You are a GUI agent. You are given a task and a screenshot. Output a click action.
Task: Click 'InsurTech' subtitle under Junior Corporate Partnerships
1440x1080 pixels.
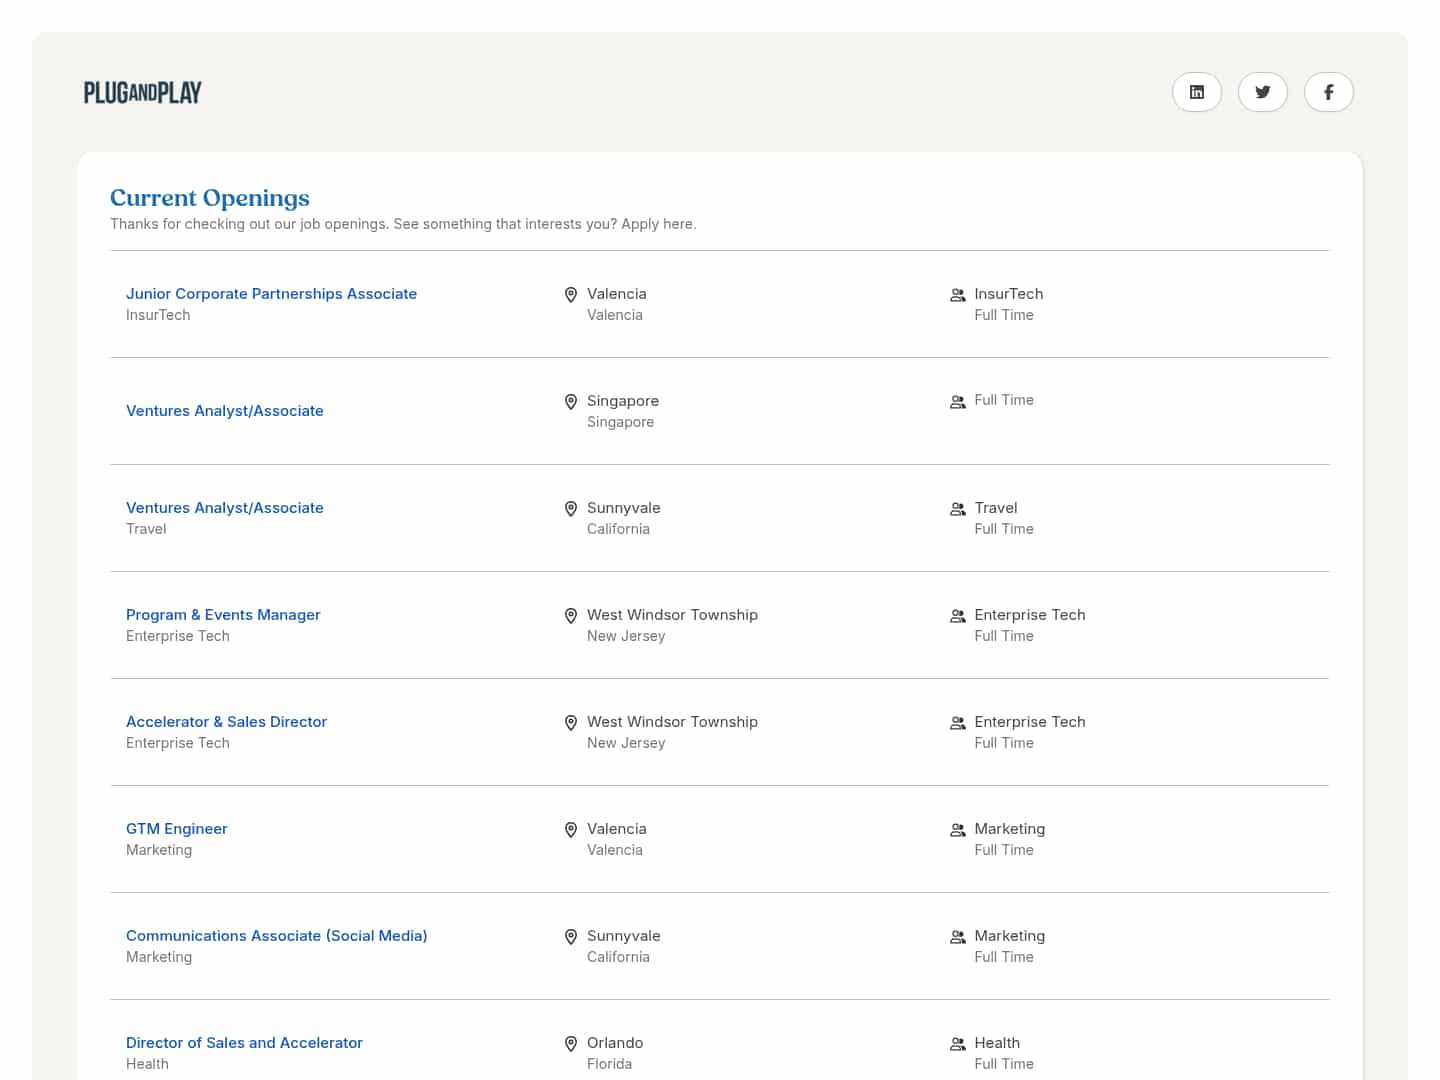point(158,315)
